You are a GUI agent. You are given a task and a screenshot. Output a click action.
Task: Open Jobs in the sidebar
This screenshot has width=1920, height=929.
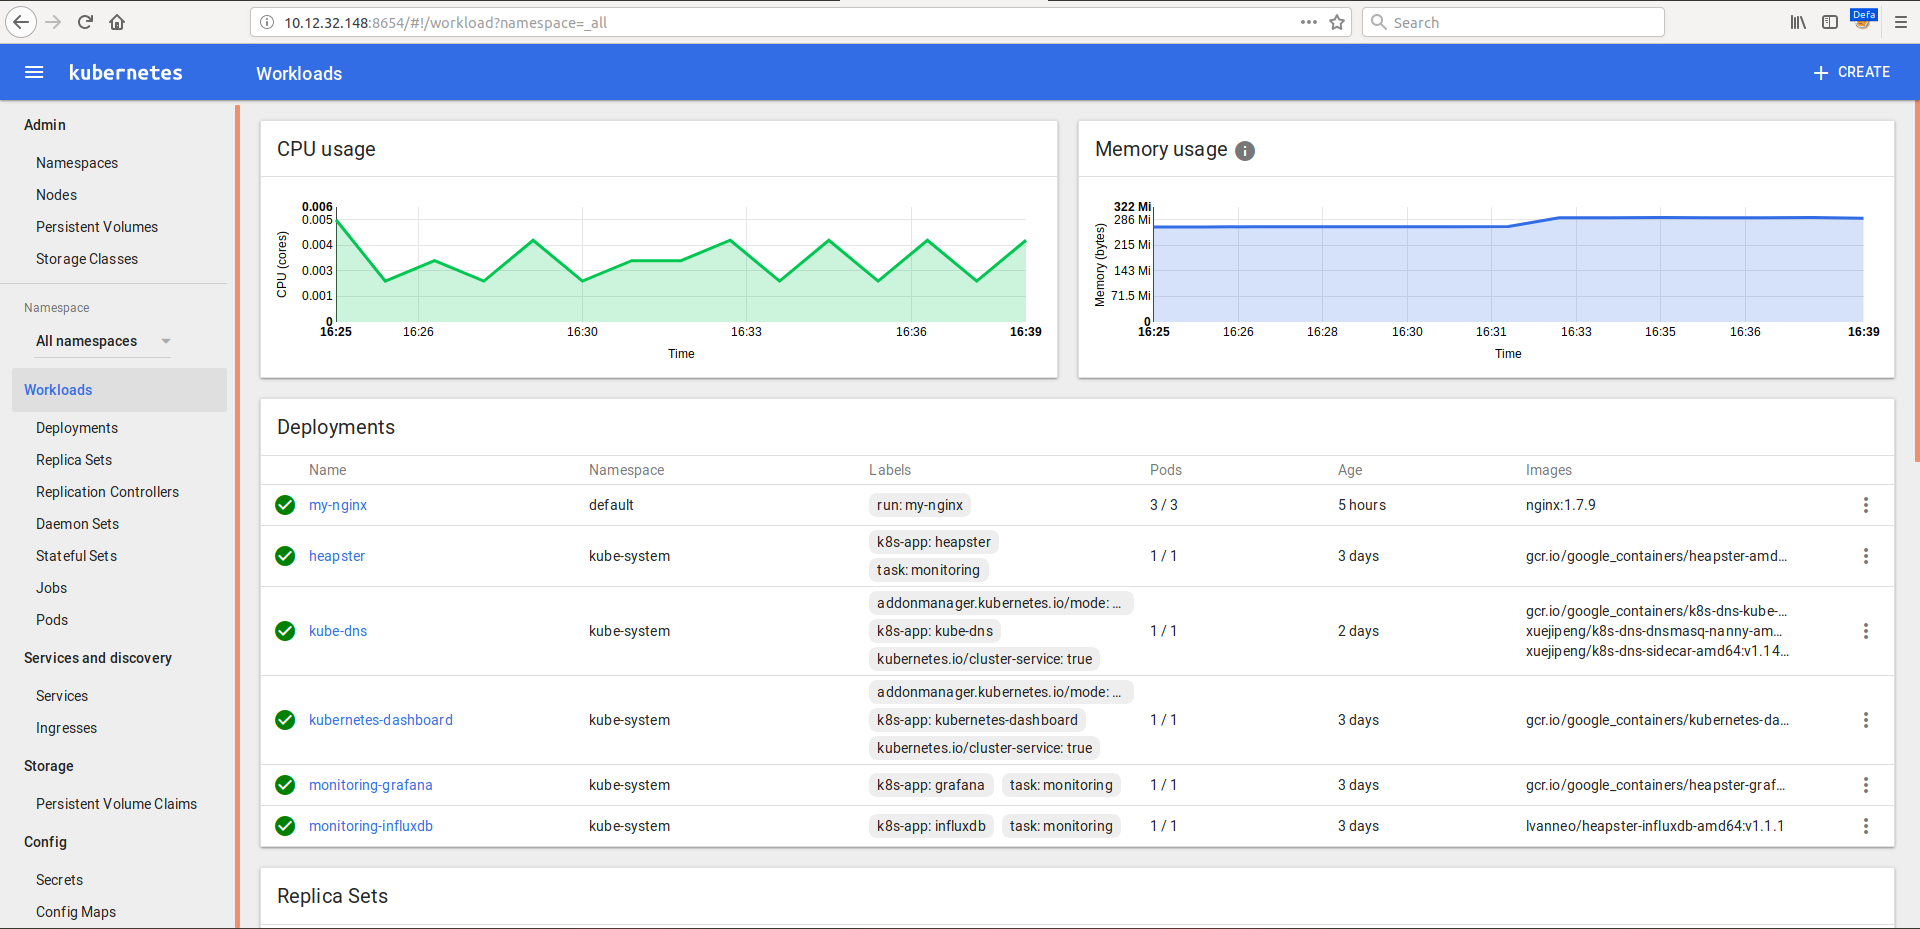(x=51, y=588)
